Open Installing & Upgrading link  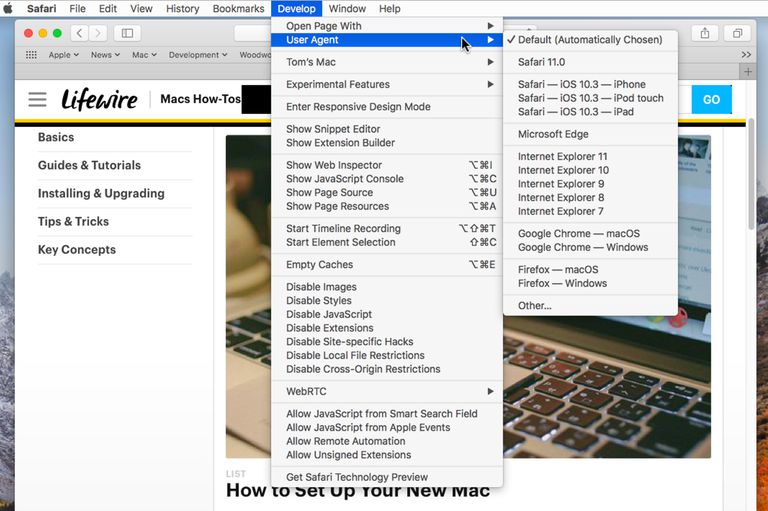click(x=101, y=194)
